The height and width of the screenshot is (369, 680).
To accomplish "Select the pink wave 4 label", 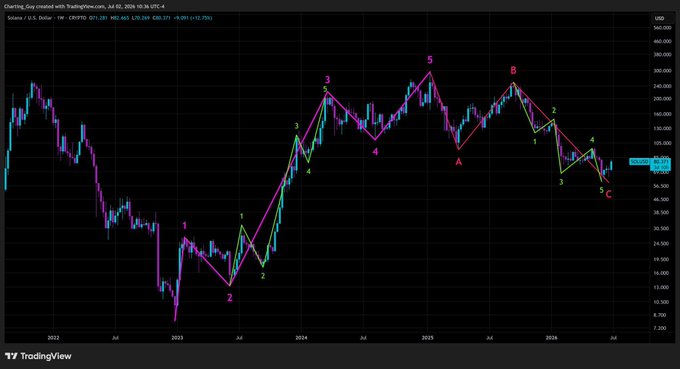I will (x=375, y=152).
